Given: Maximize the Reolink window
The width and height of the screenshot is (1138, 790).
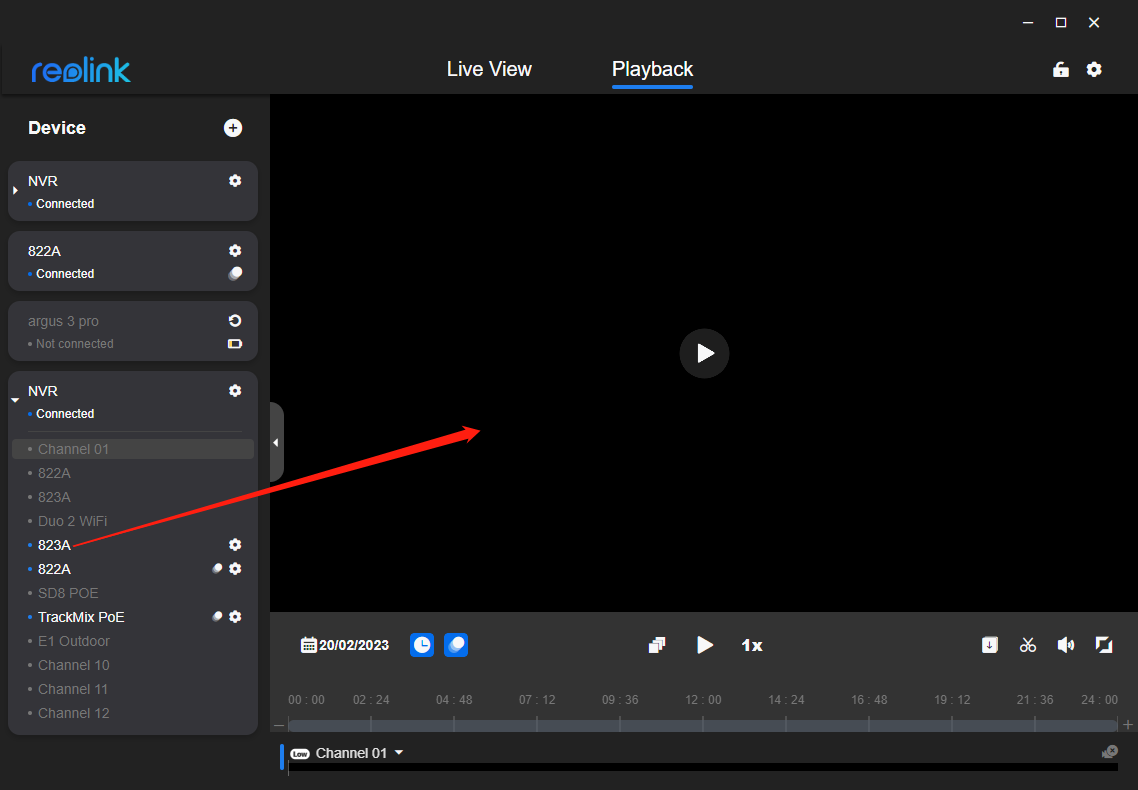Looking at the screenshot, I should (x=1061, y=22).
